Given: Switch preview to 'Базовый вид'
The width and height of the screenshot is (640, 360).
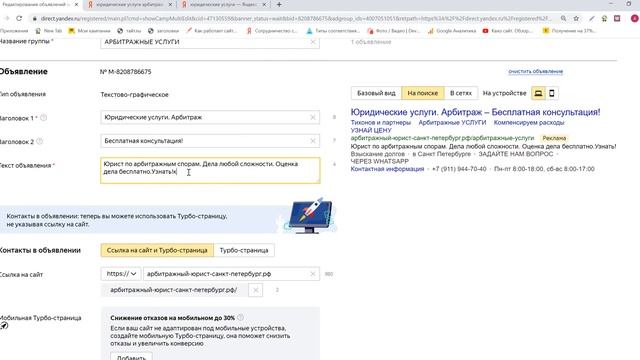Looking at the screenshot, I should click(376, 93).
